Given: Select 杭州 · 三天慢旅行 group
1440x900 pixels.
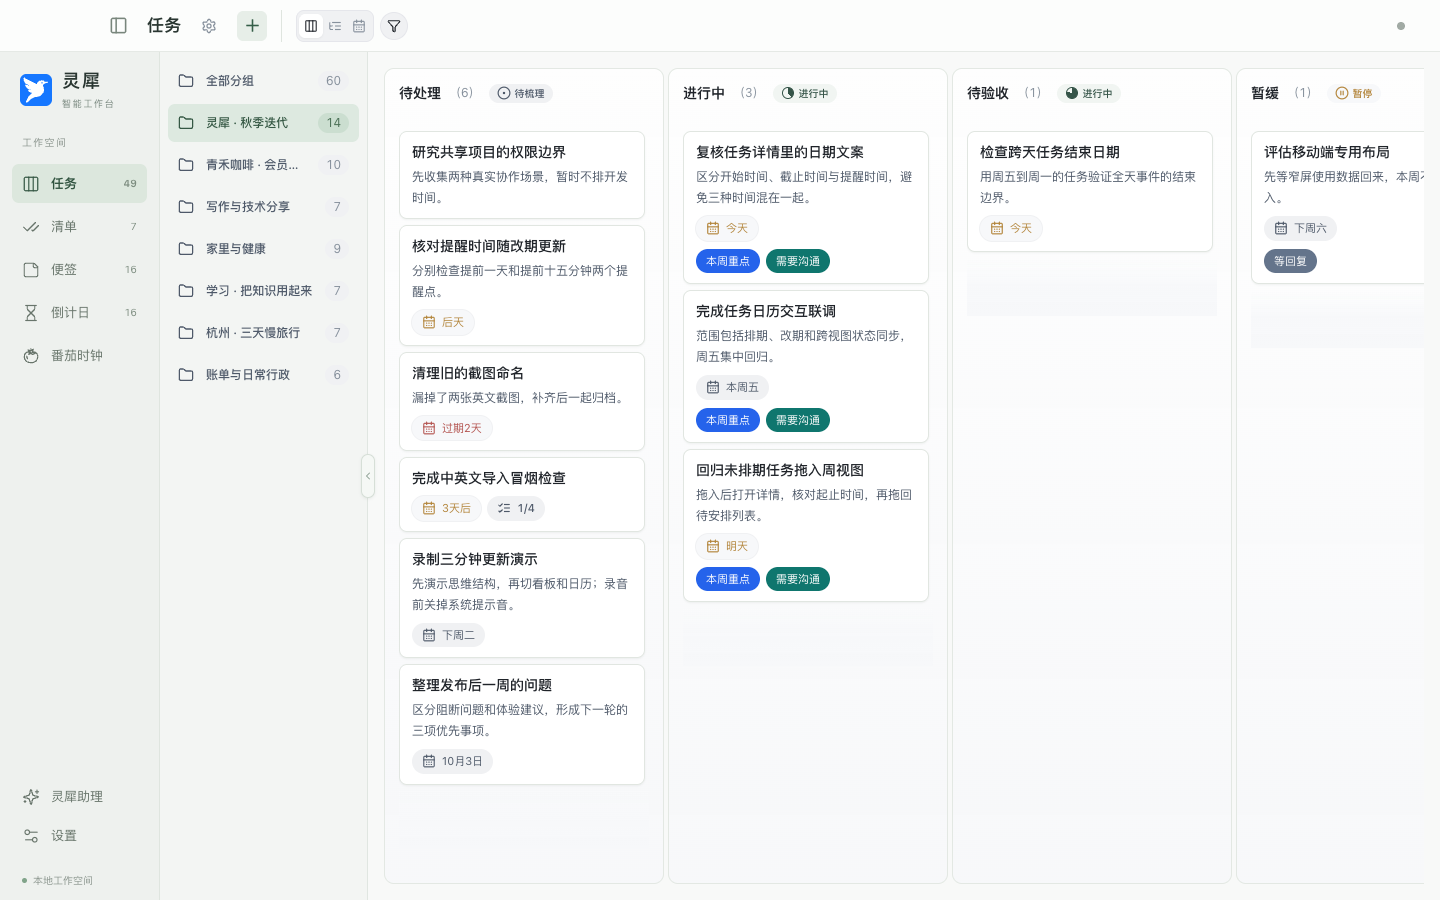Looking at the screenshot, I should click(x=263, y=332).
